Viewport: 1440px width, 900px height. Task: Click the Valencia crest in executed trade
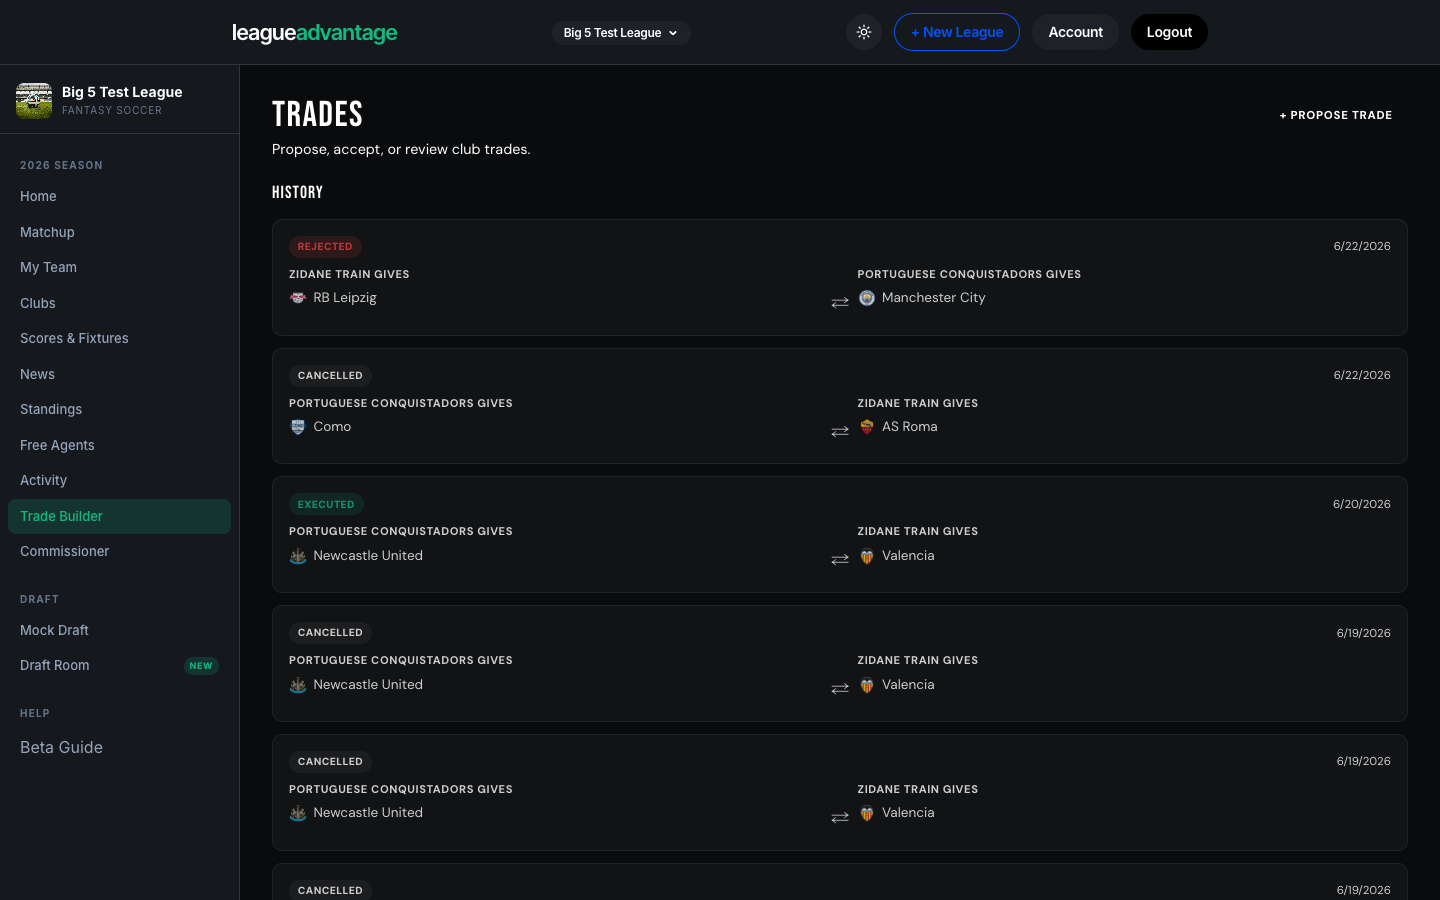[x=867, y=556]
